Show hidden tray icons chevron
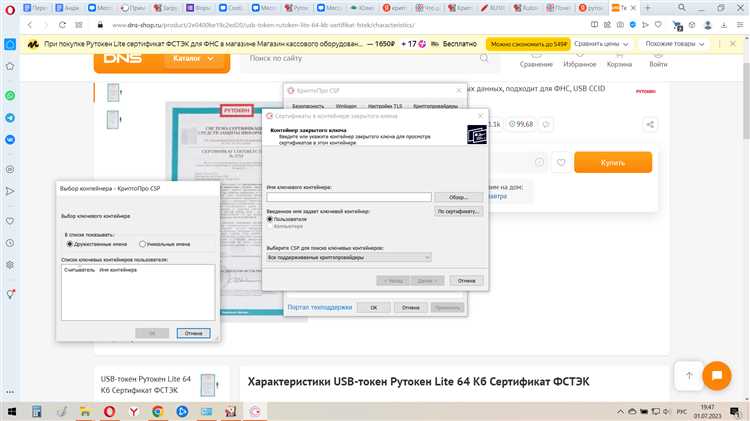This screenshot has width=750, height=421. tap(620, 411)
